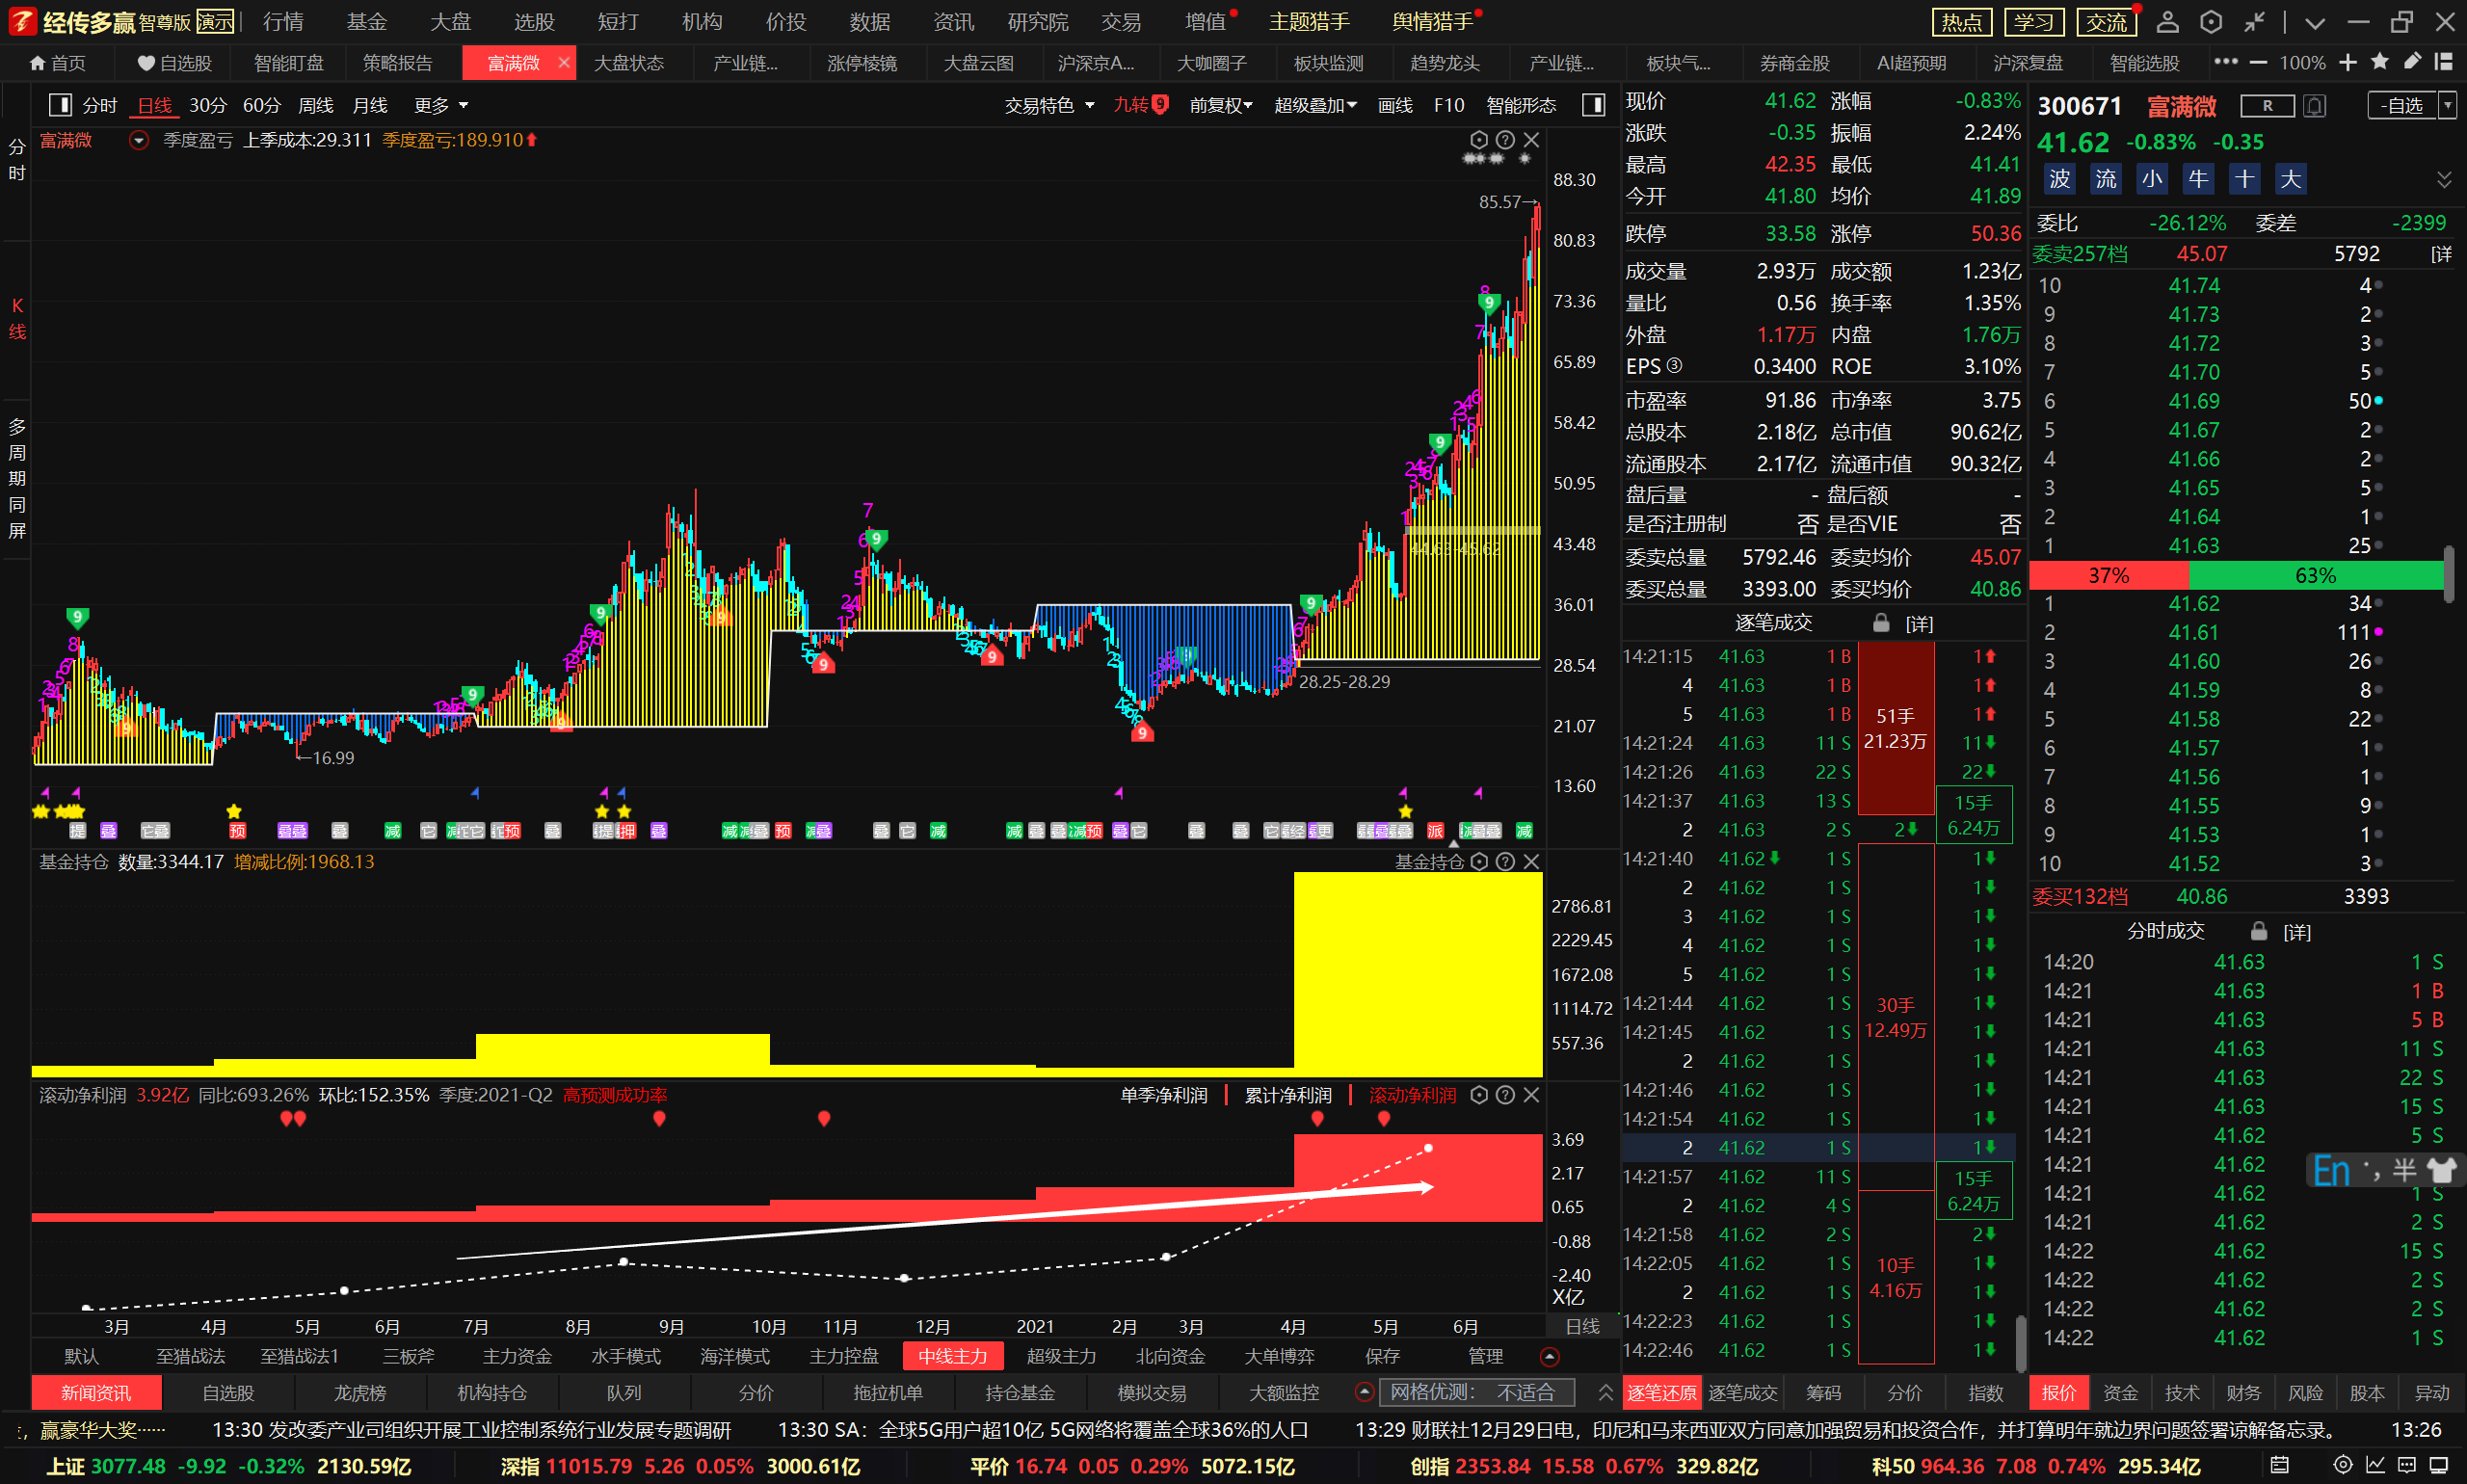Click the zoom out minus icon
The width and height of the screenshot is (2467, 1484).
coord(2258,63)
